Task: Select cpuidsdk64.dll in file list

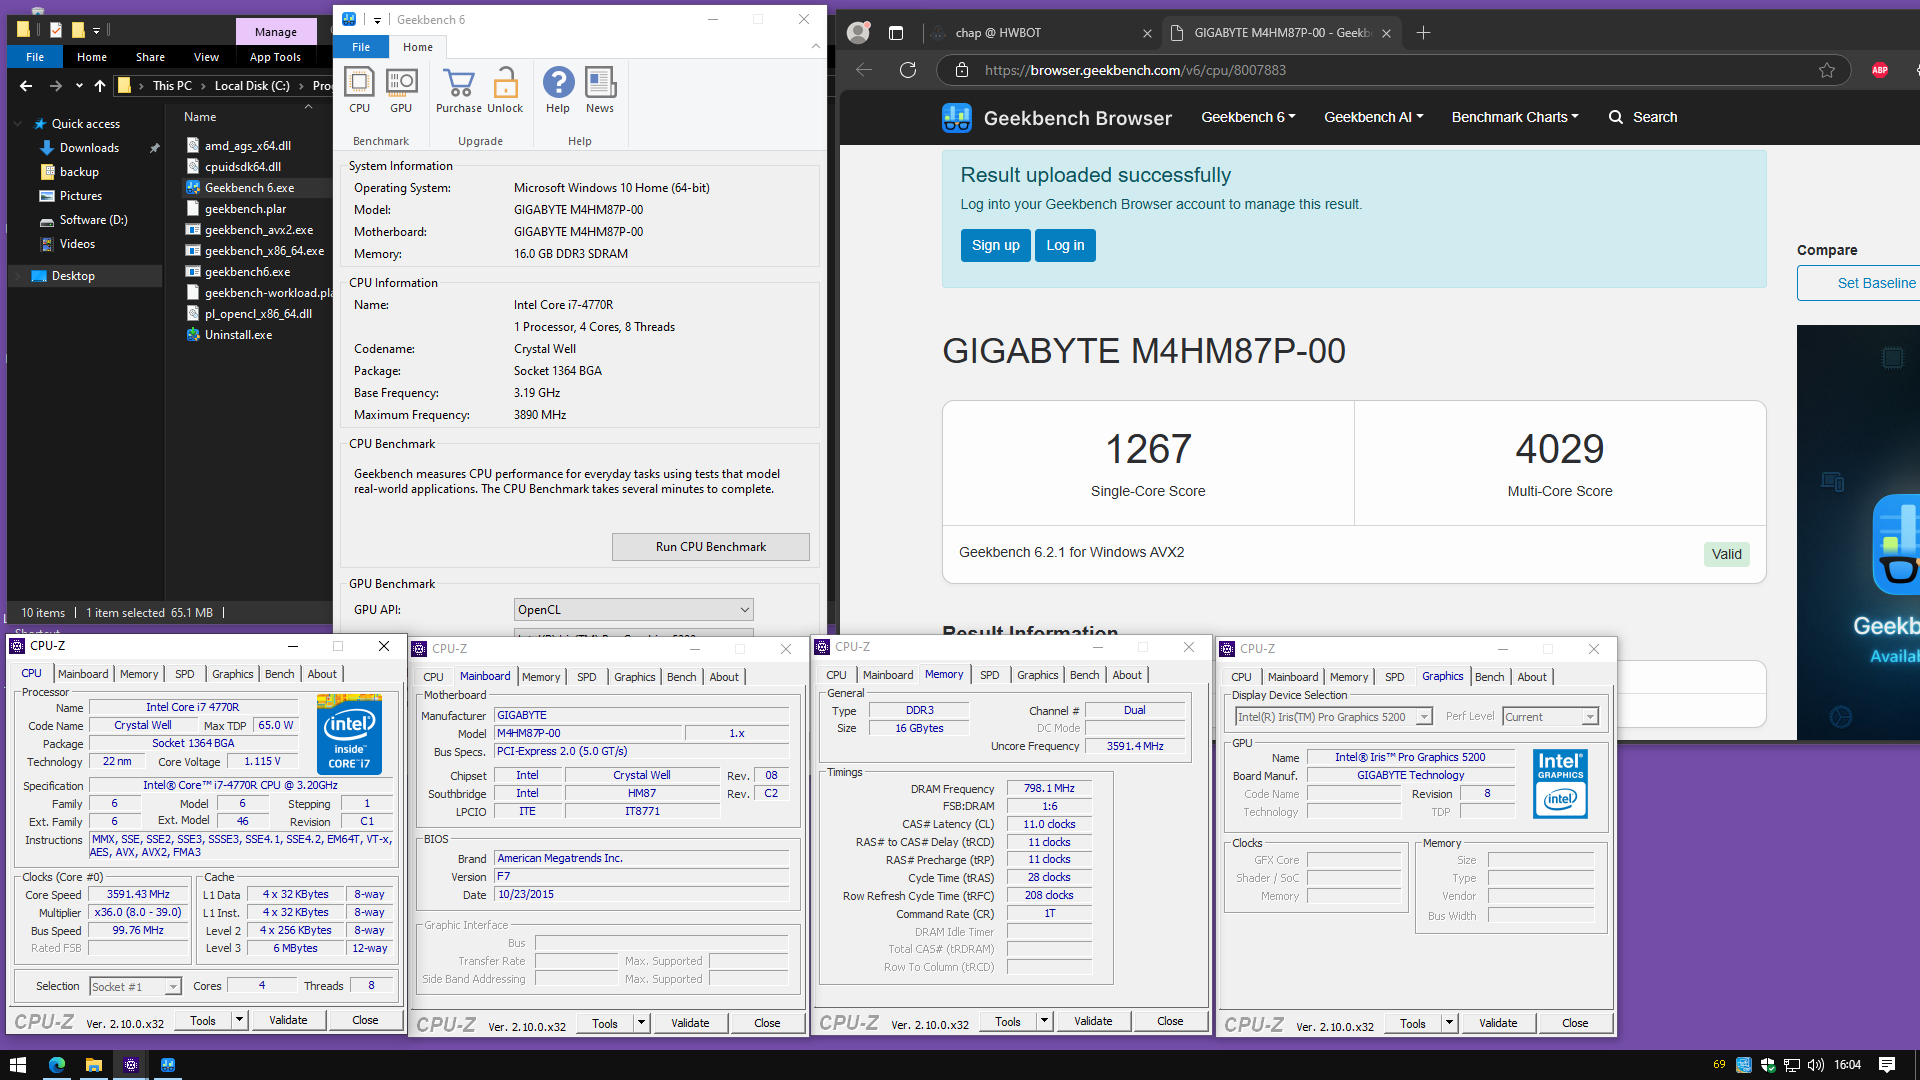Action: (243, 167)
